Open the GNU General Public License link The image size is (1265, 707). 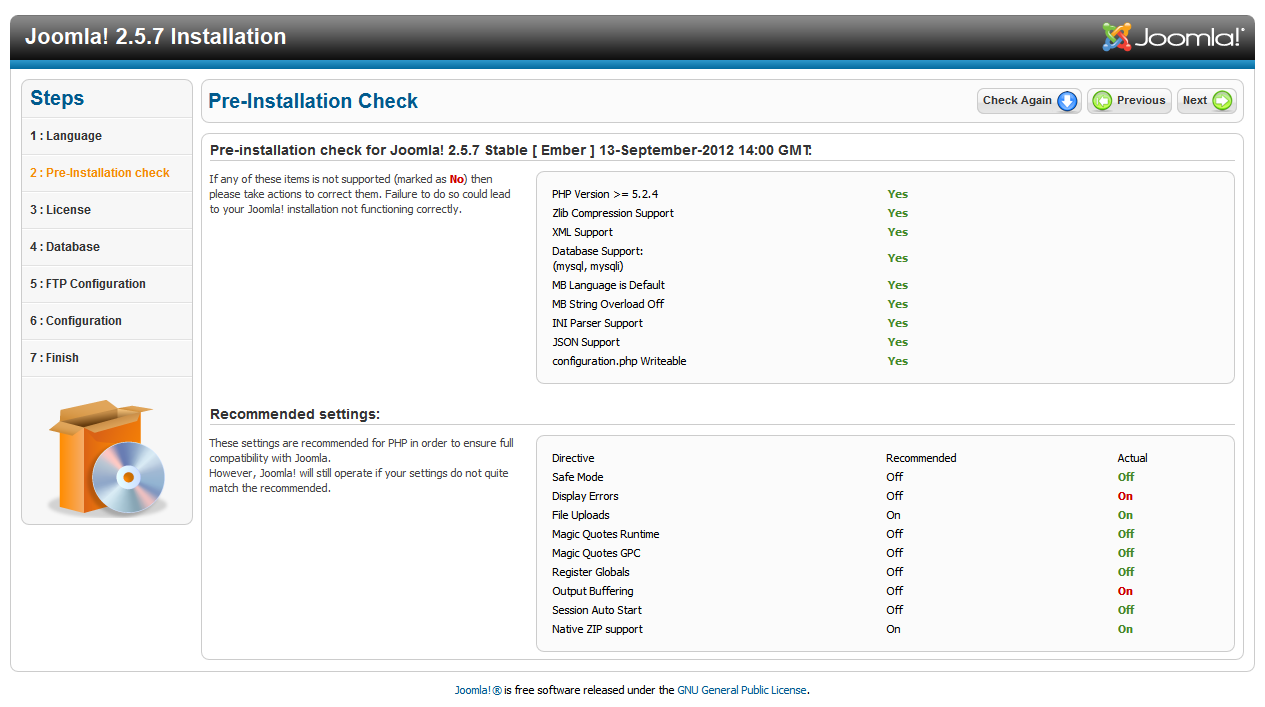coord(742,690)
